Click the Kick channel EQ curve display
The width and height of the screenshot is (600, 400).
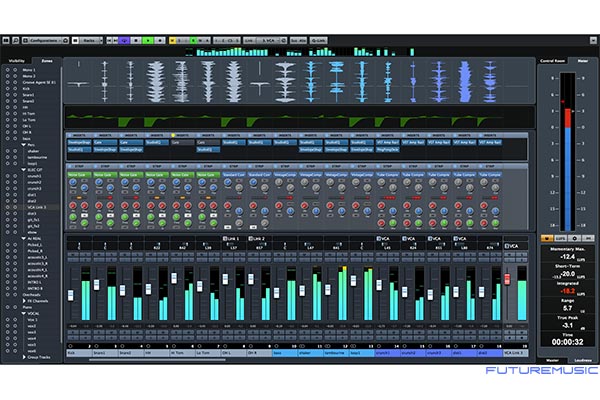[78, 118]
